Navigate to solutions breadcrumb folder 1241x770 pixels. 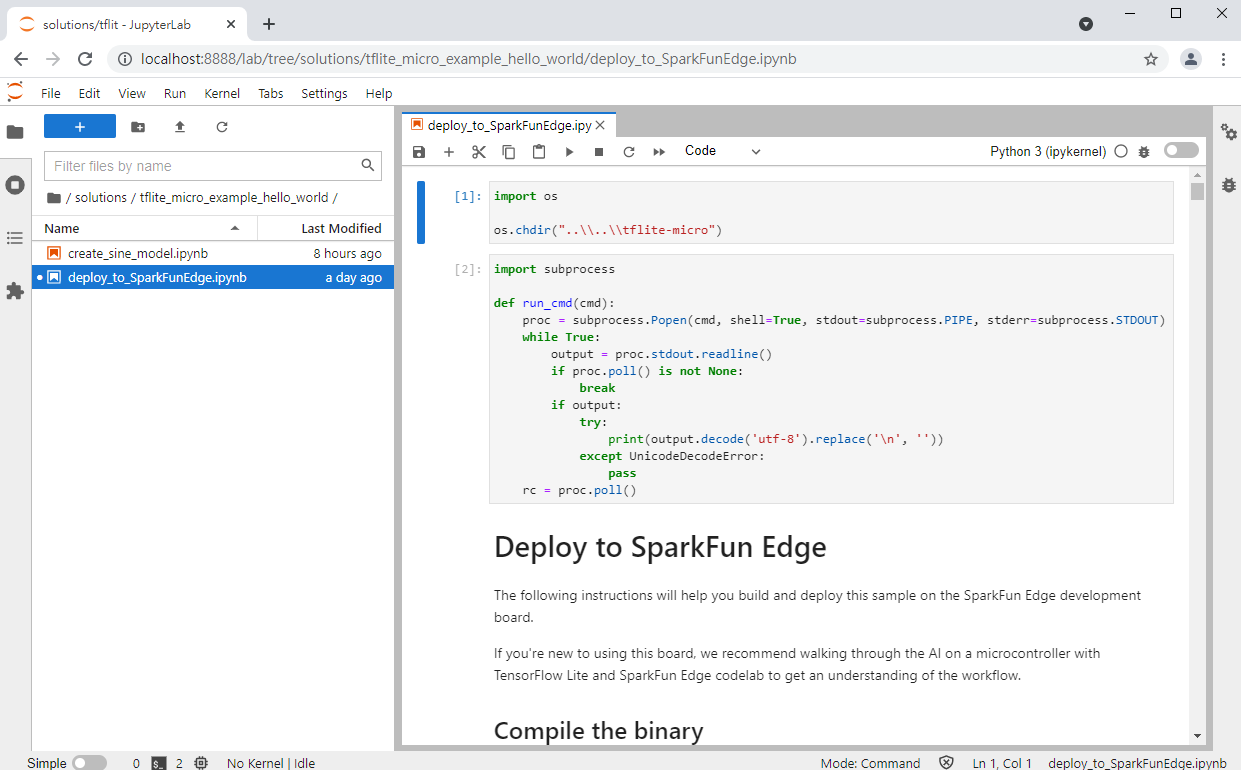pyautogui.click(x=101, y=197)
